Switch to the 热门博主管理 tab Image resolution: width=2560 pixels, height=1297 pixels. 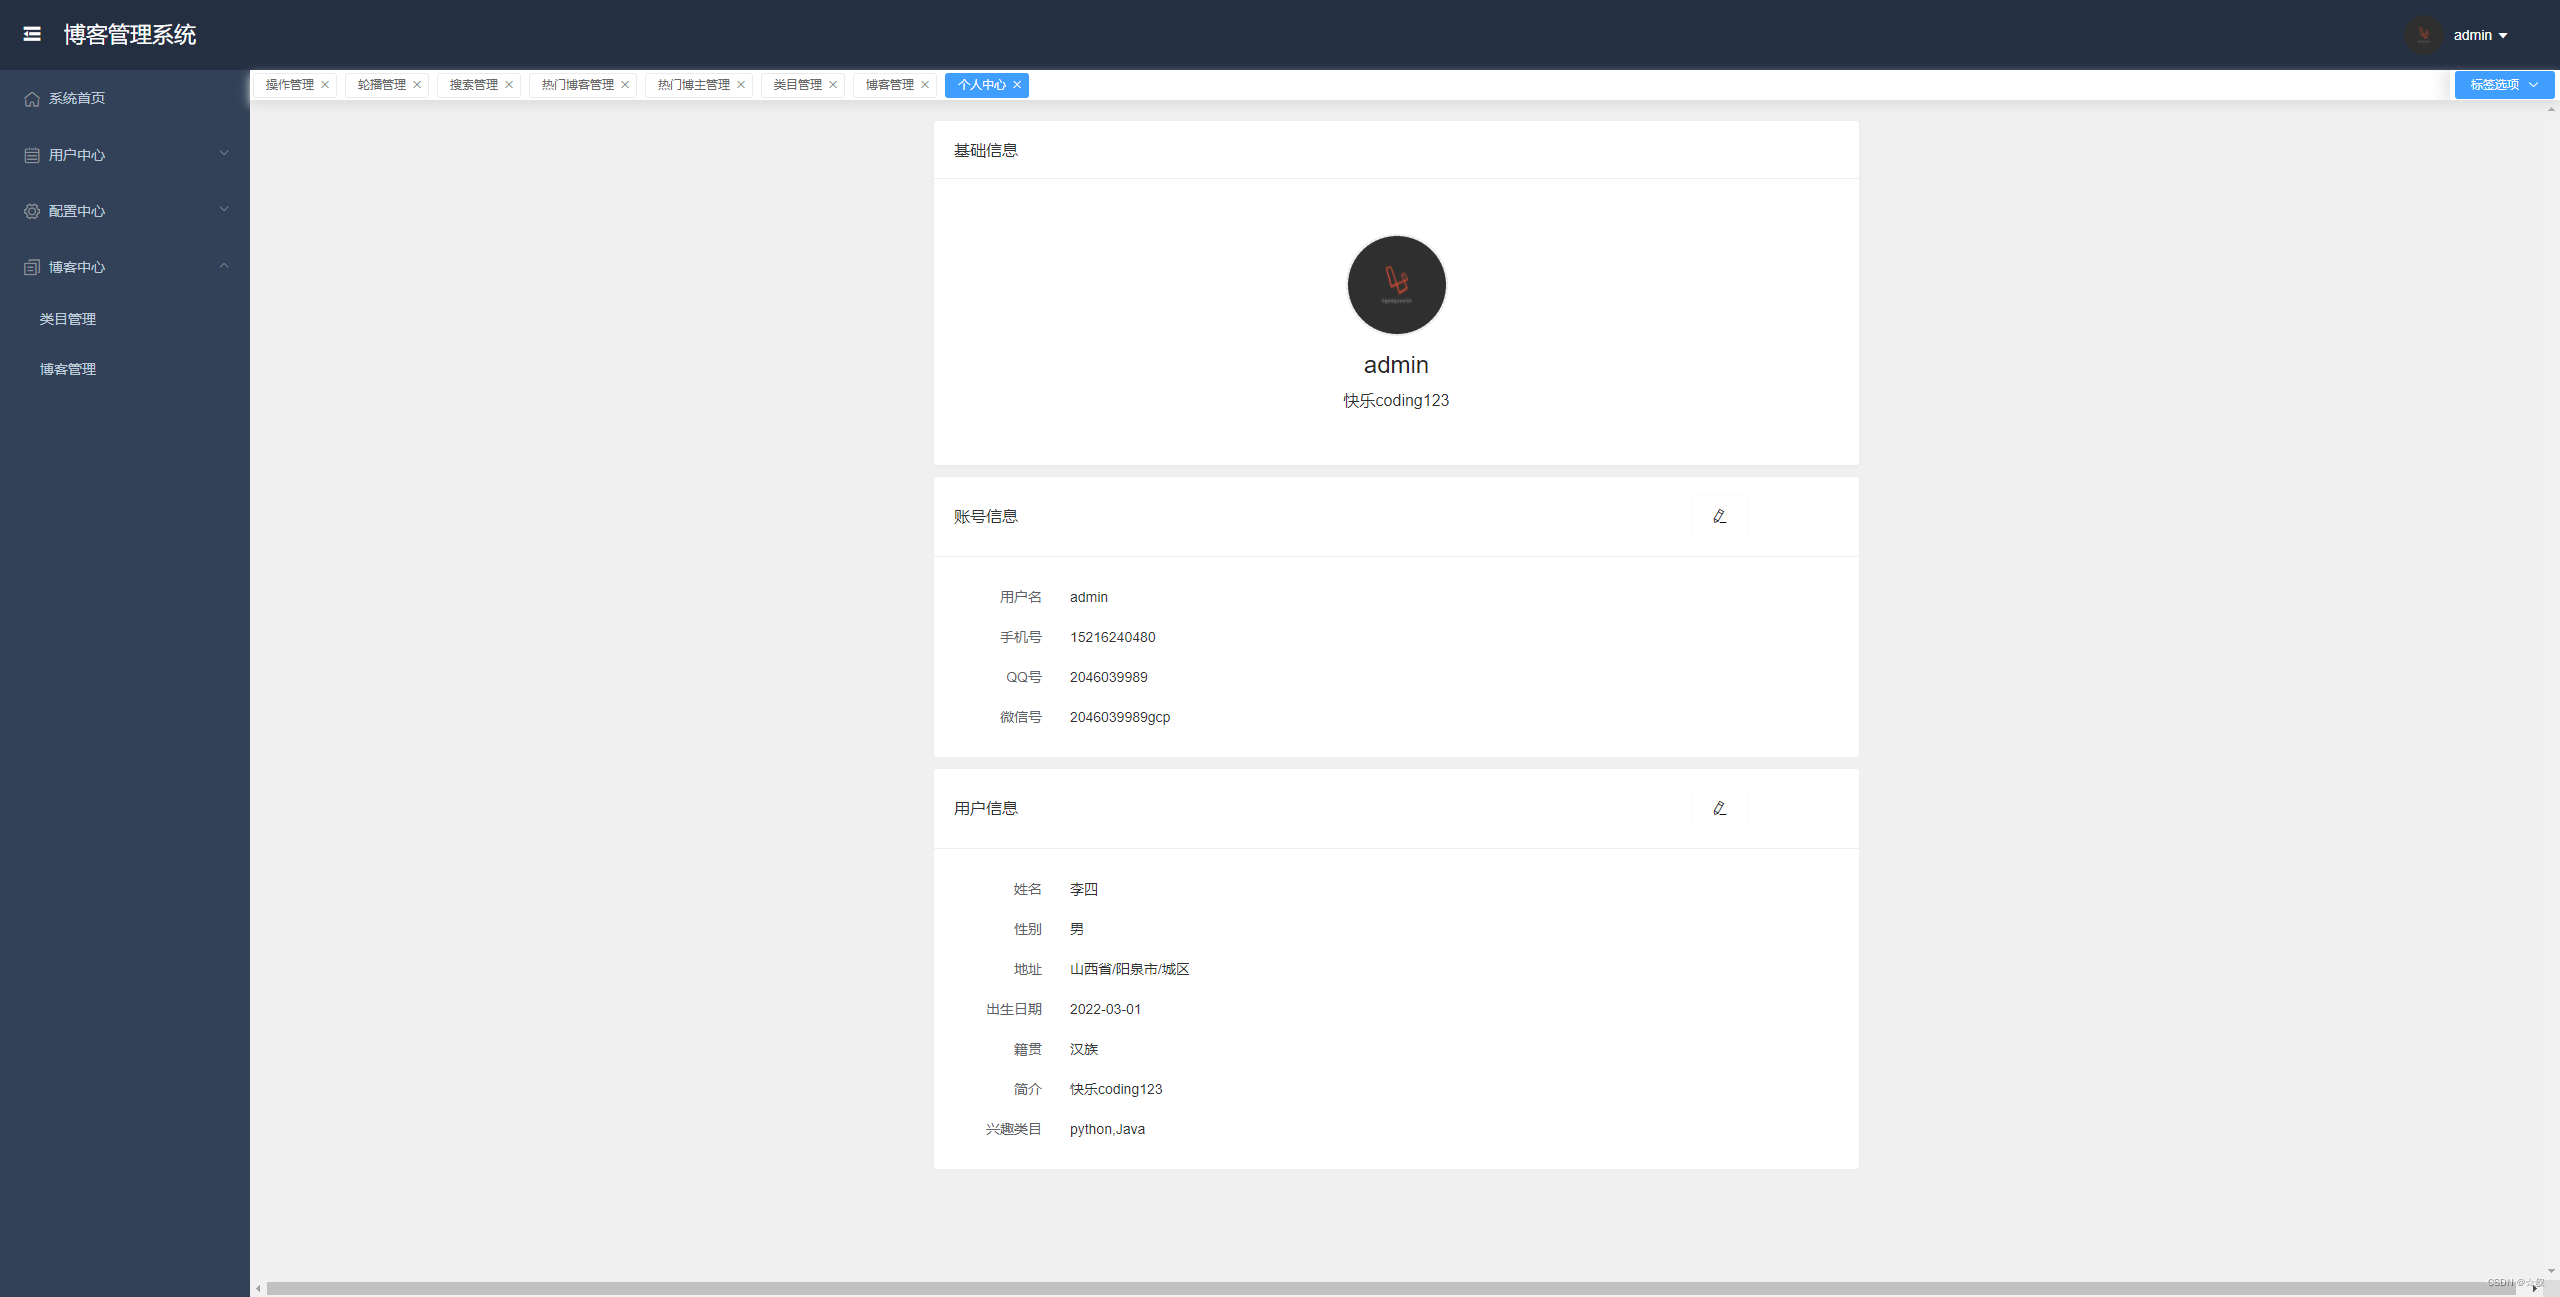[x=693, y=85]
